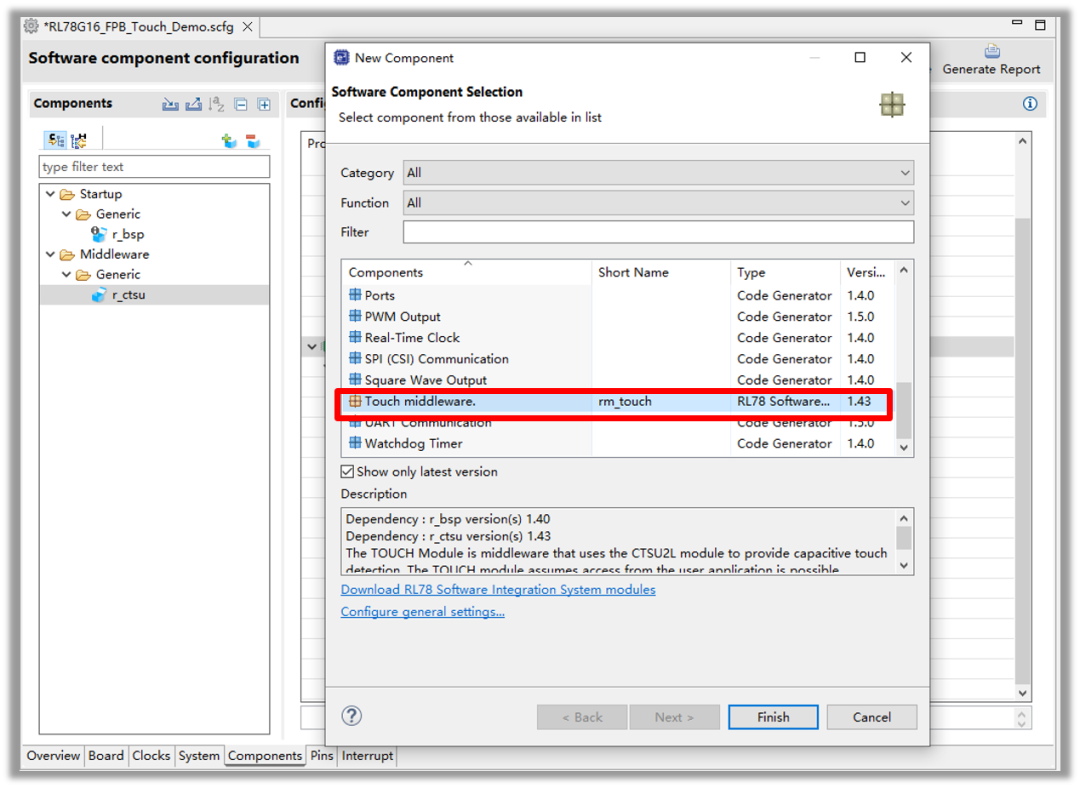Switch to hardware view in Components
This screenshot has width=1080, height=788.
coord(79,141)
